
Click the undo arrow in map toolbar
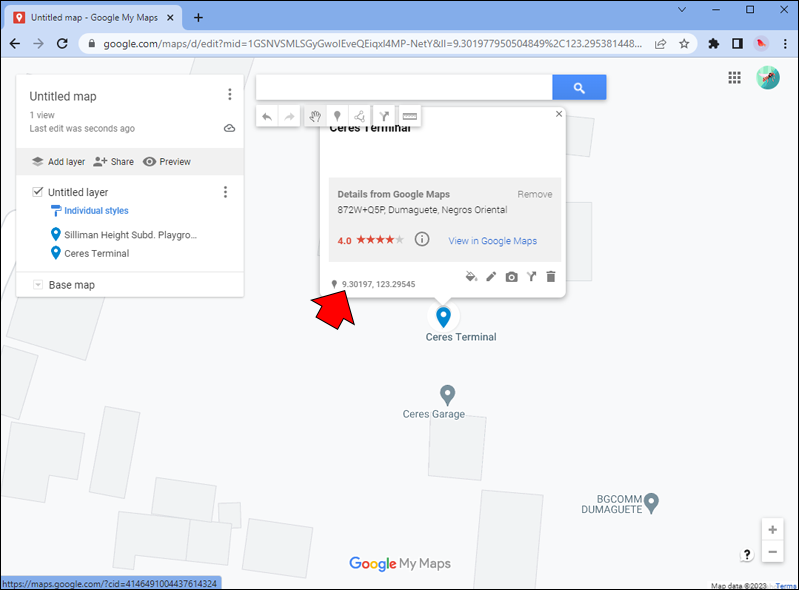pyautogui.click(x=267, y=117)
